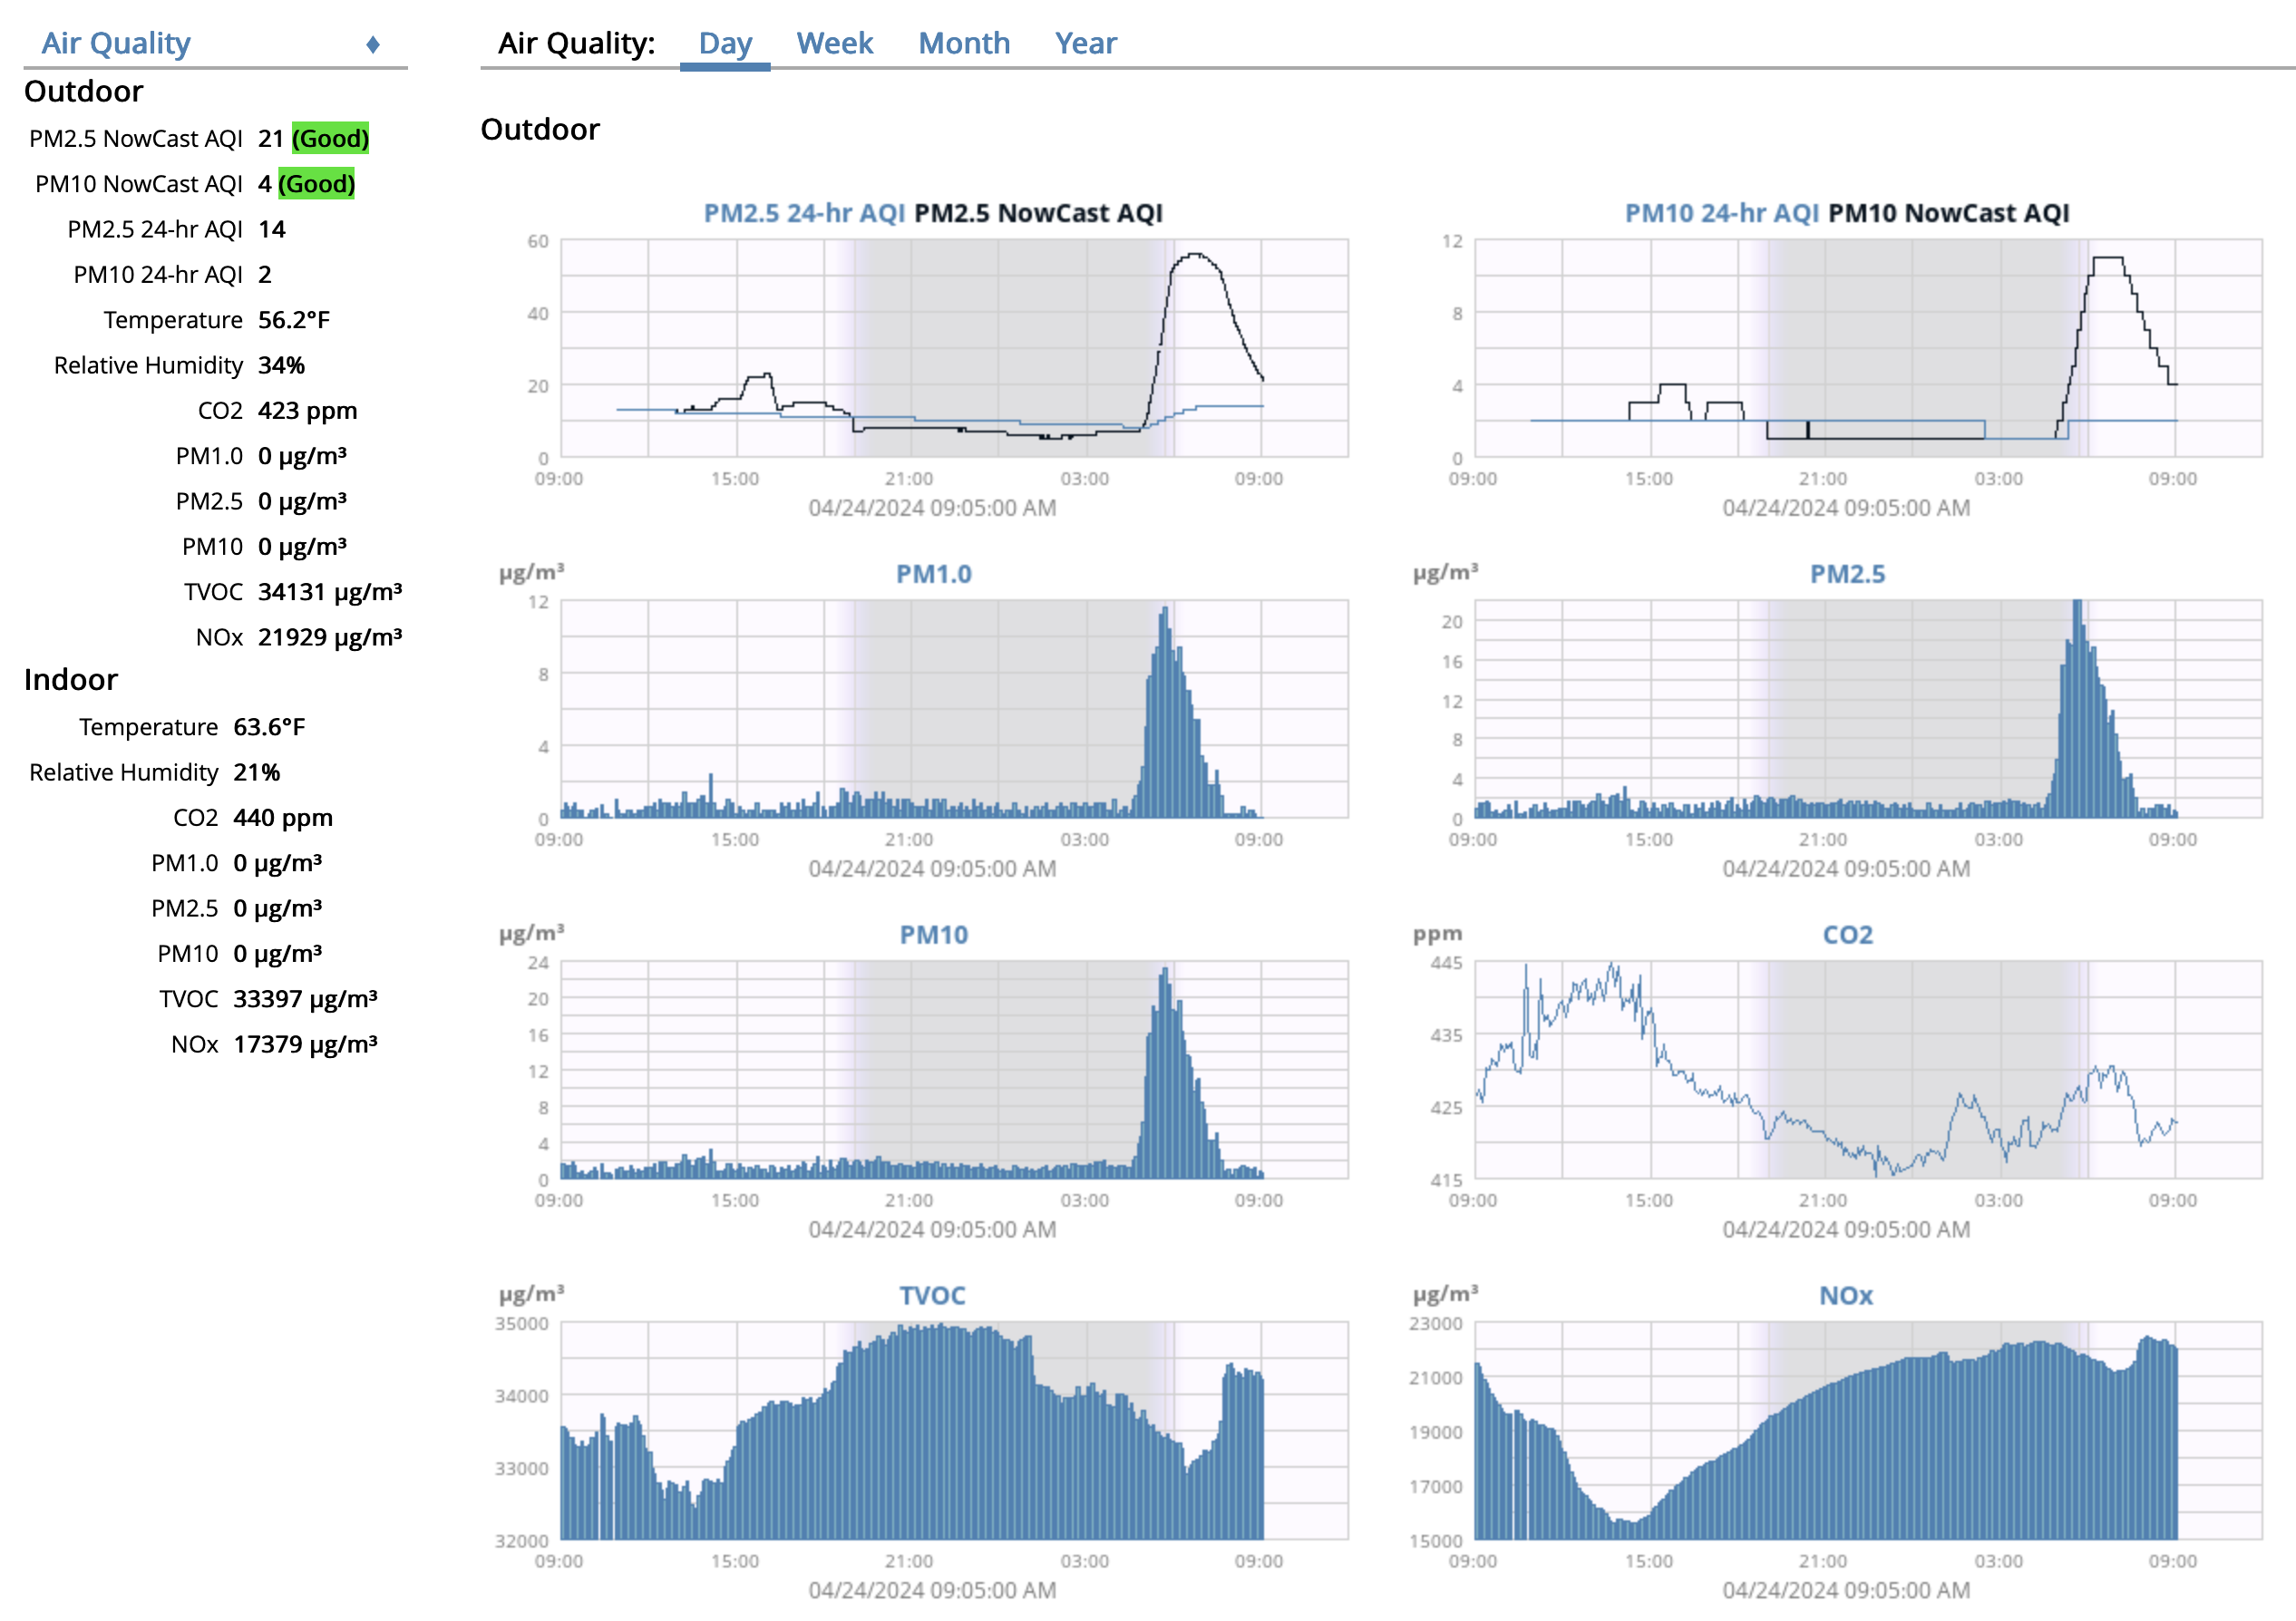The image size is (2296, 1621).
Task: Select PM2.5 NowCast AQI chart legend label
Action: coord(1038,213)
